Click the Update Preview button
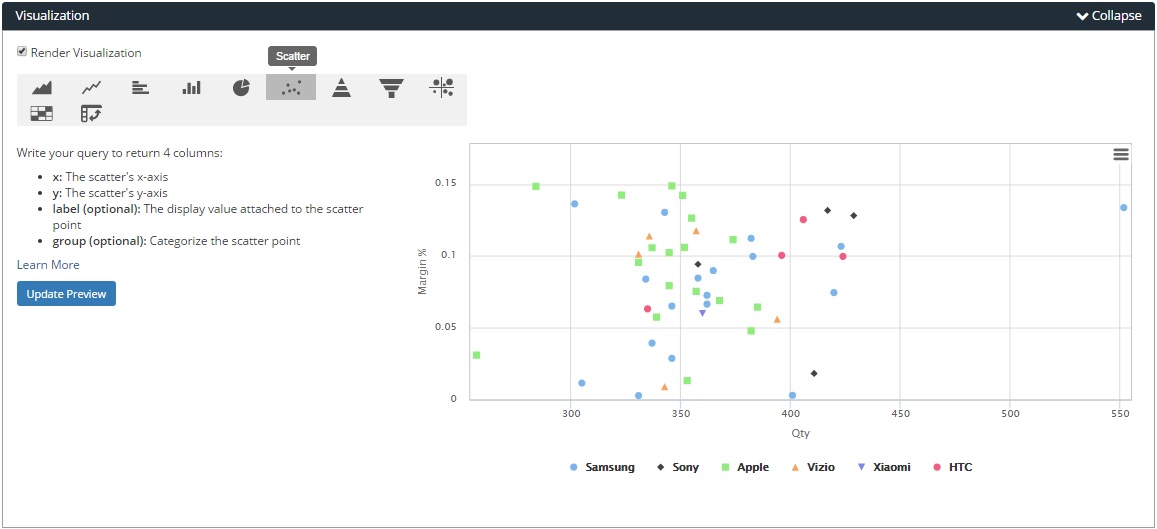 tap(66, 294)
